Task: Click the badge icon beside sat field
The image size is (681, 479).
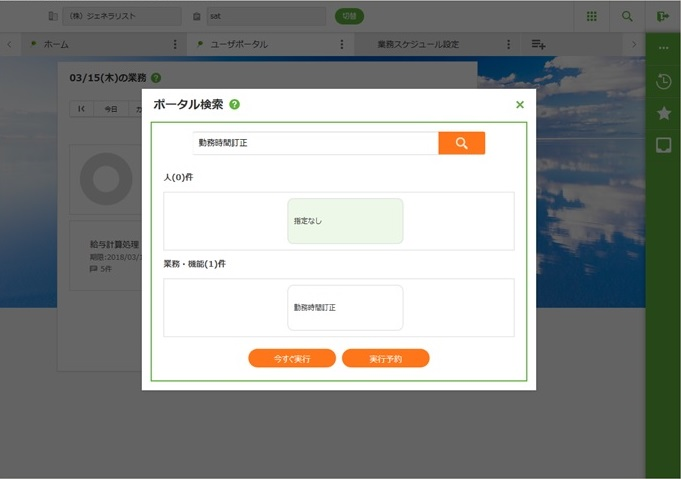Action: click(197, 17)
